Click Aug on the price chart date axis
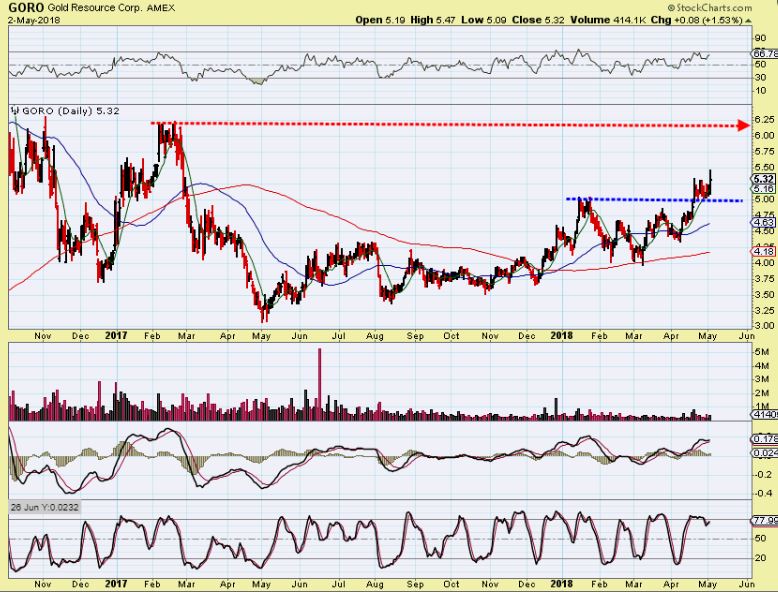Image resolution: width=778 pixels, height=592 pixels. pyautogui.click(x=375, y=336)
